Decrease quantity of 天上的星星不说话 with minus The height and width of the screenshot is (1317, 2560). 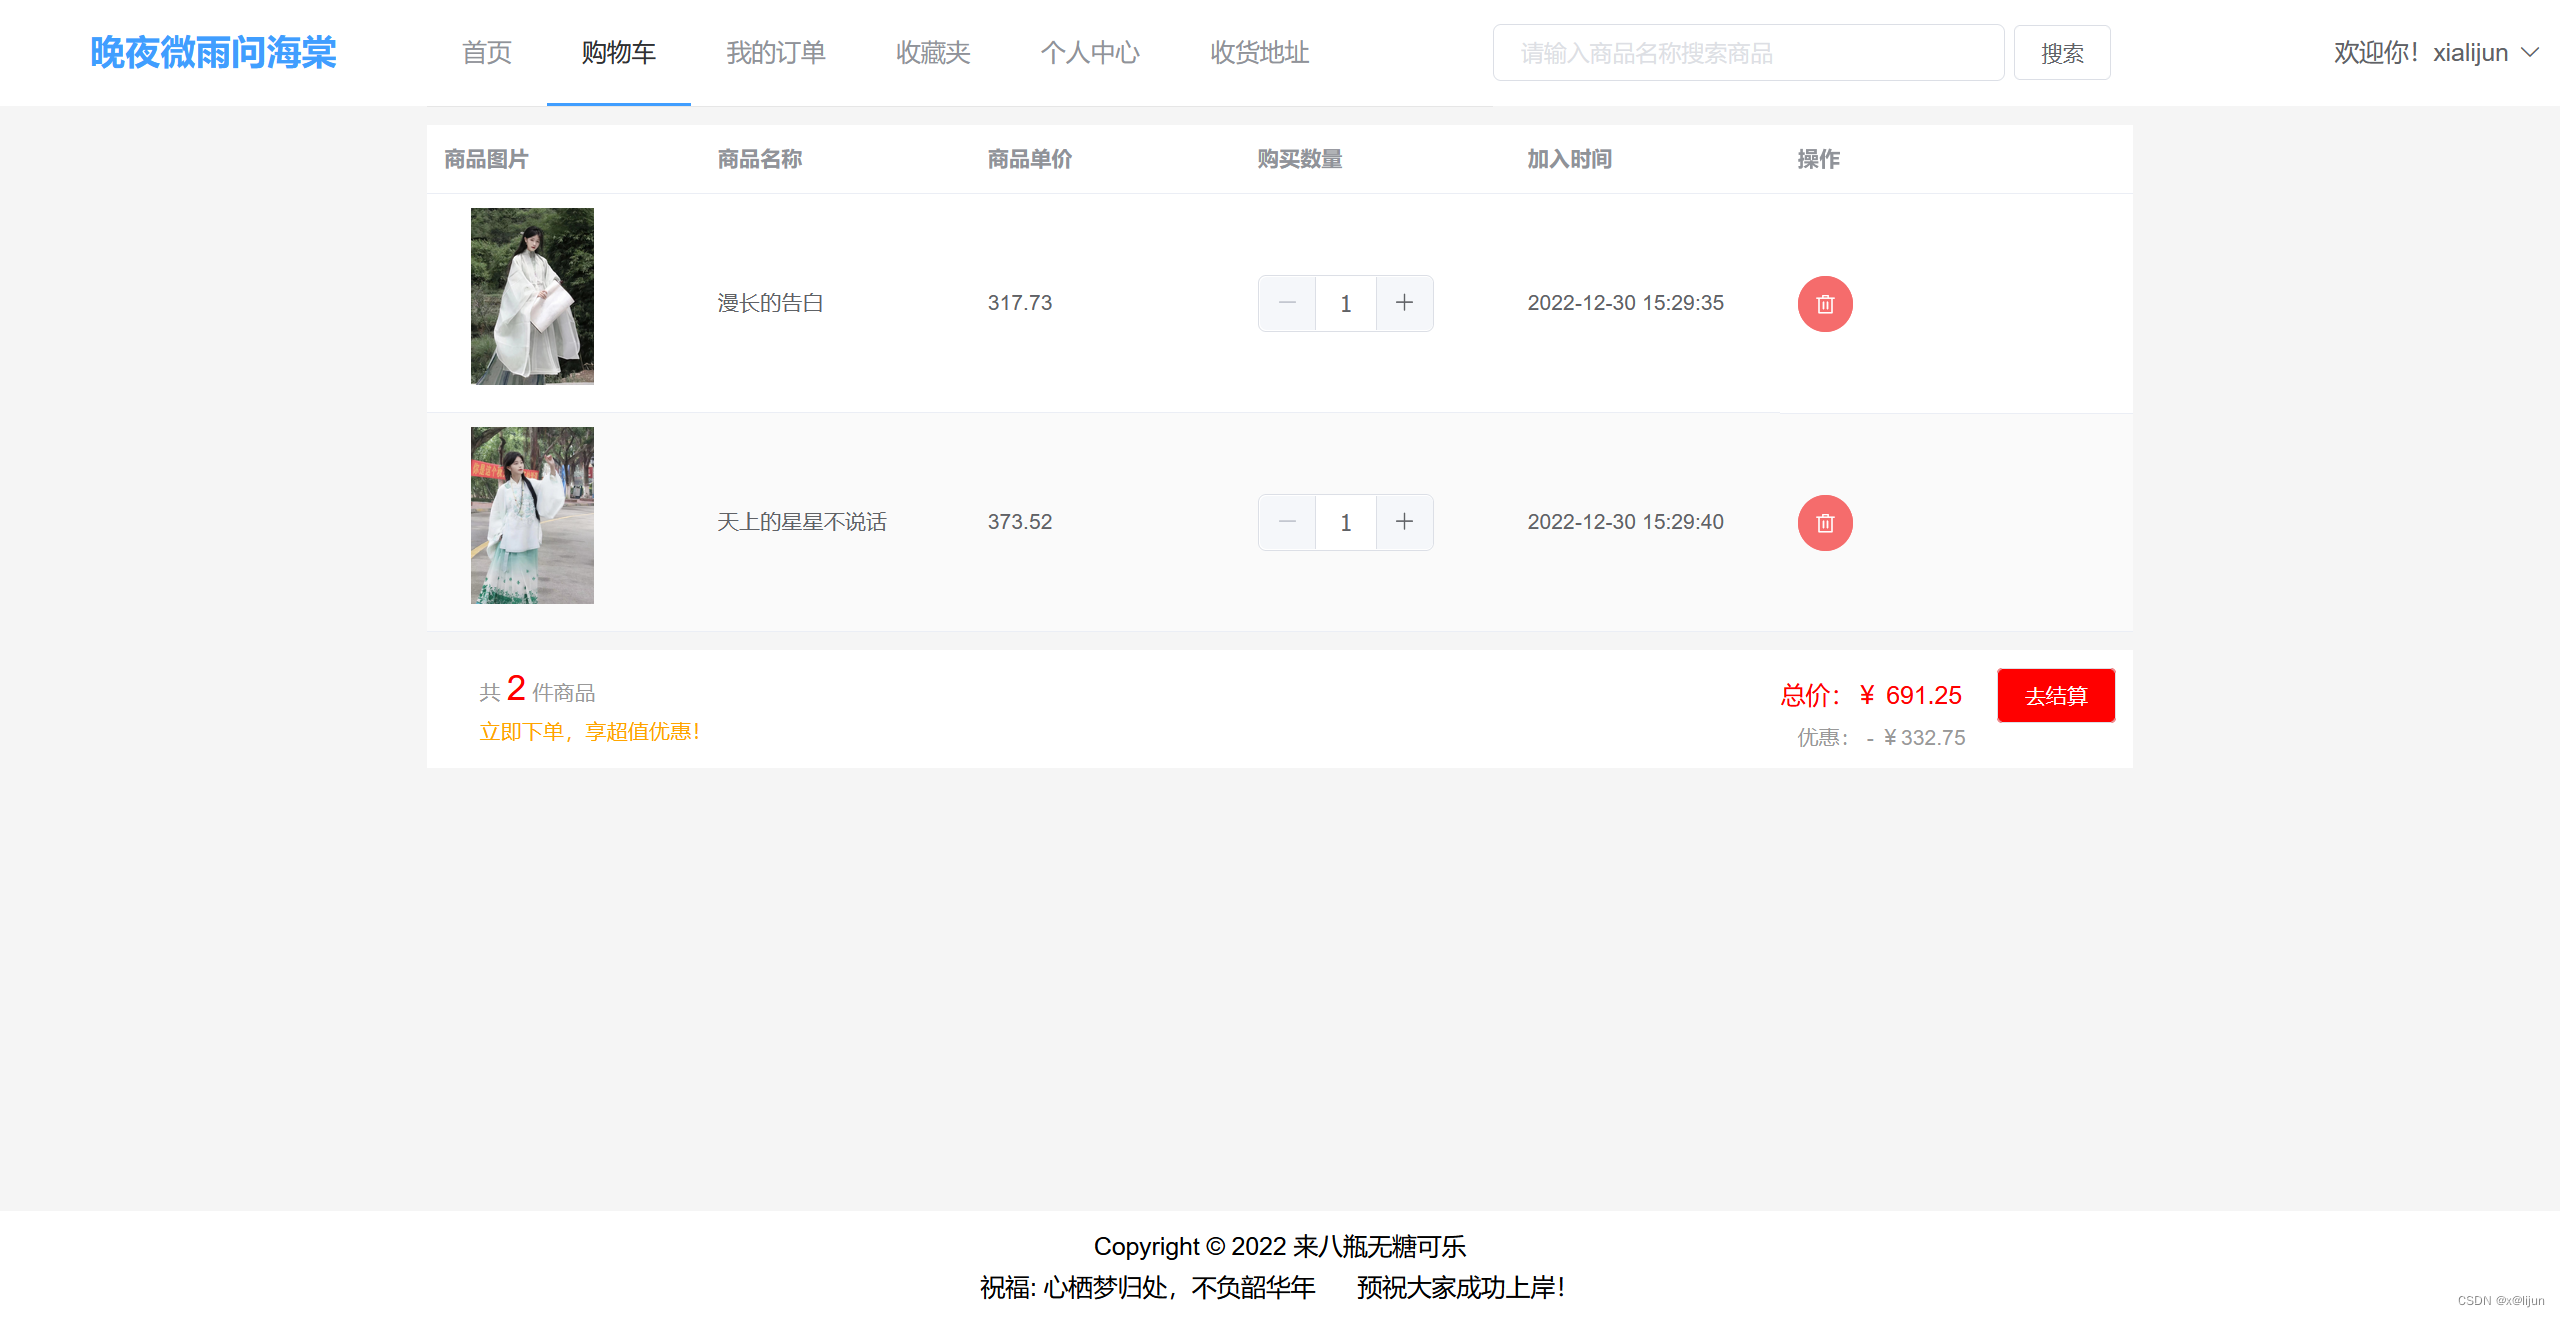pyautogui.click(x=1287, y=522)
